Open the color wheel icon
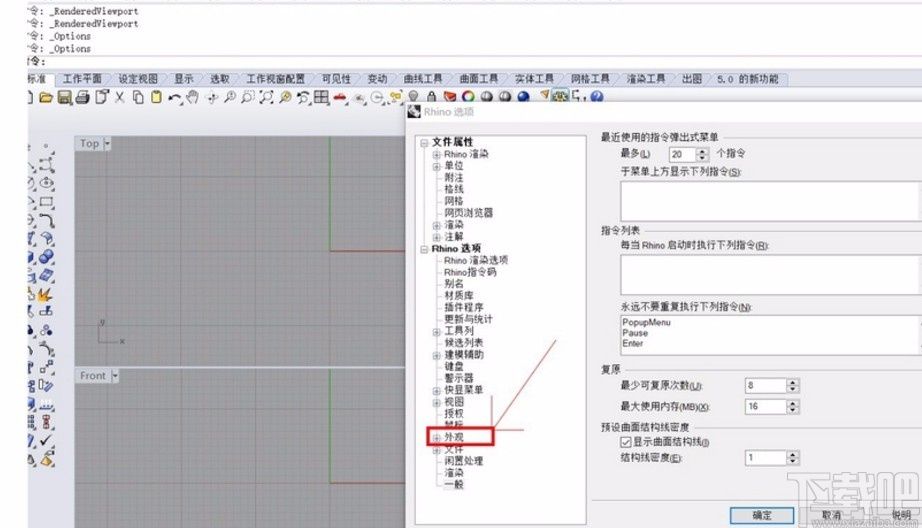The height and width of the screenshot is (528, 922). click(468, 96)
